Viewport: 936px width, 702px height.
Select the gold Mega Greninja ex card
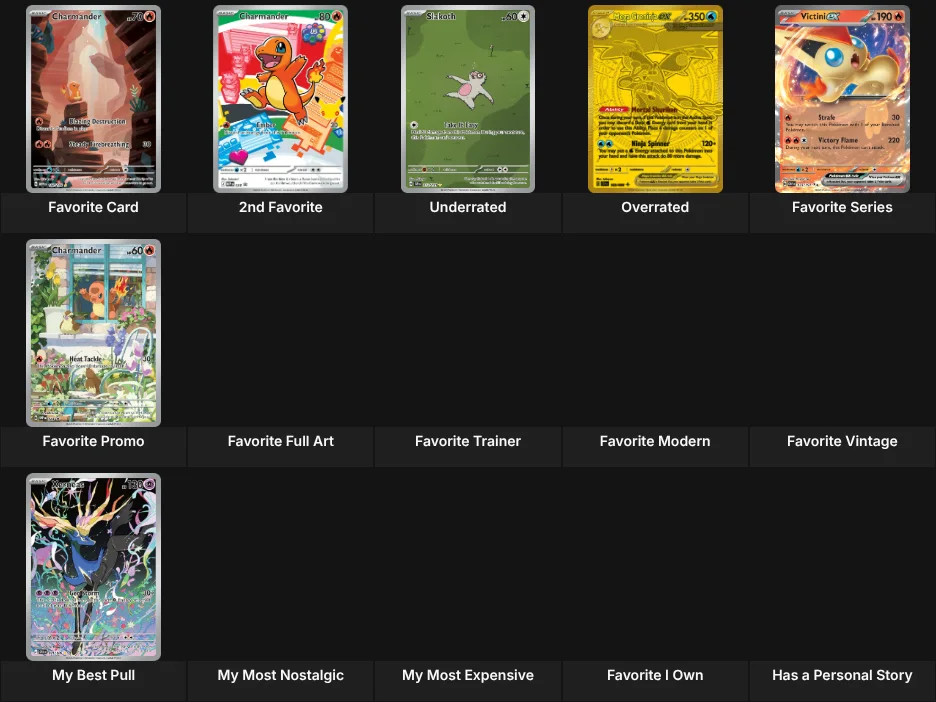coord(655,99)
